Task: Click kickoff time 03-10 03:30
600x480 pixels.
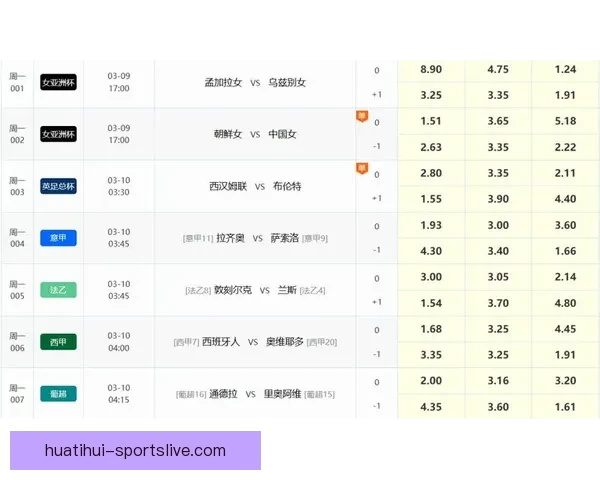Action: tap(119, 186)
